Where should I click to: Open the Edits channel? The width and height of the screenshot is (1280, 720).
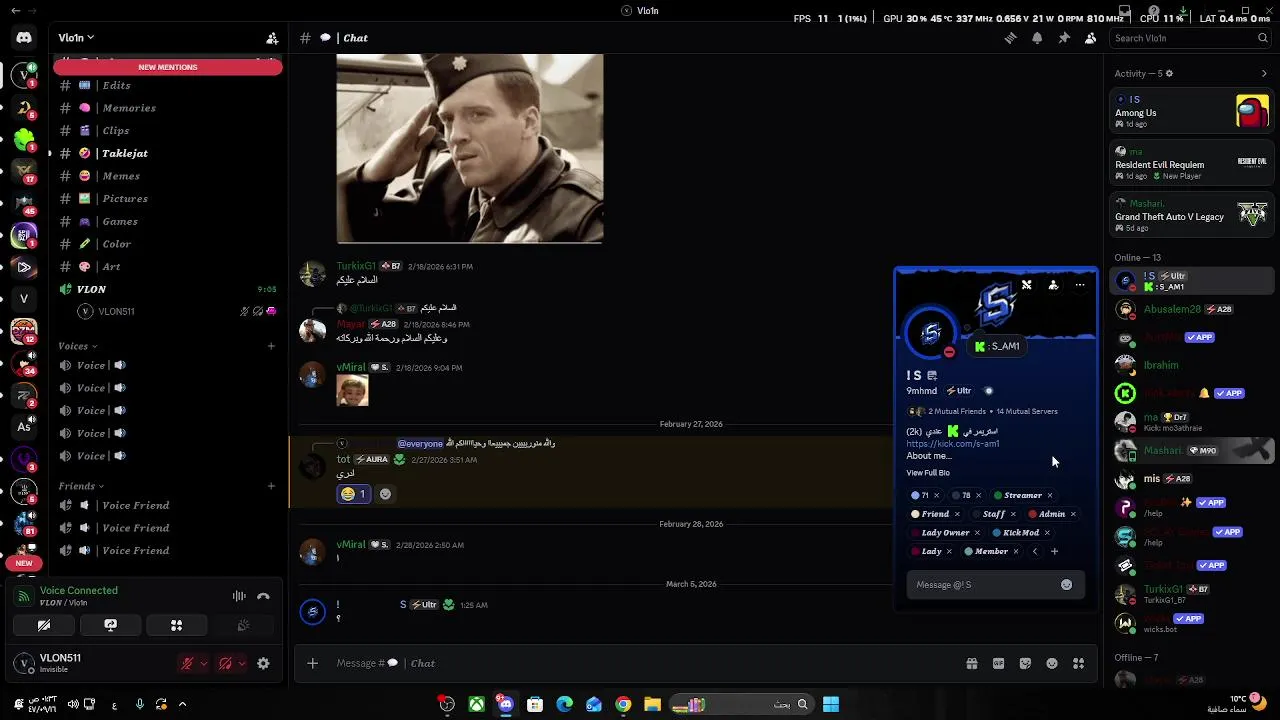[116, 85]
